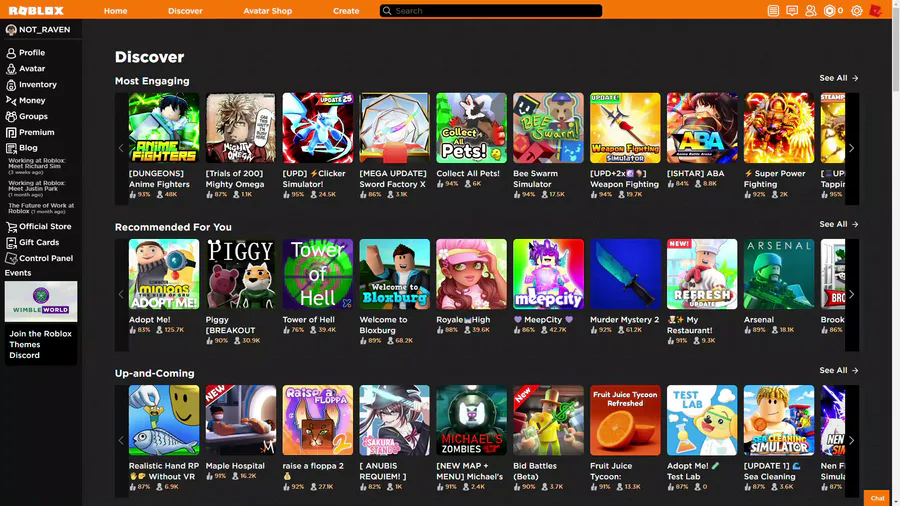Image resolution: width=900 pixels, height=506 pixels.
Task: Open the MeepCity thumbnail
Action: 549,274
